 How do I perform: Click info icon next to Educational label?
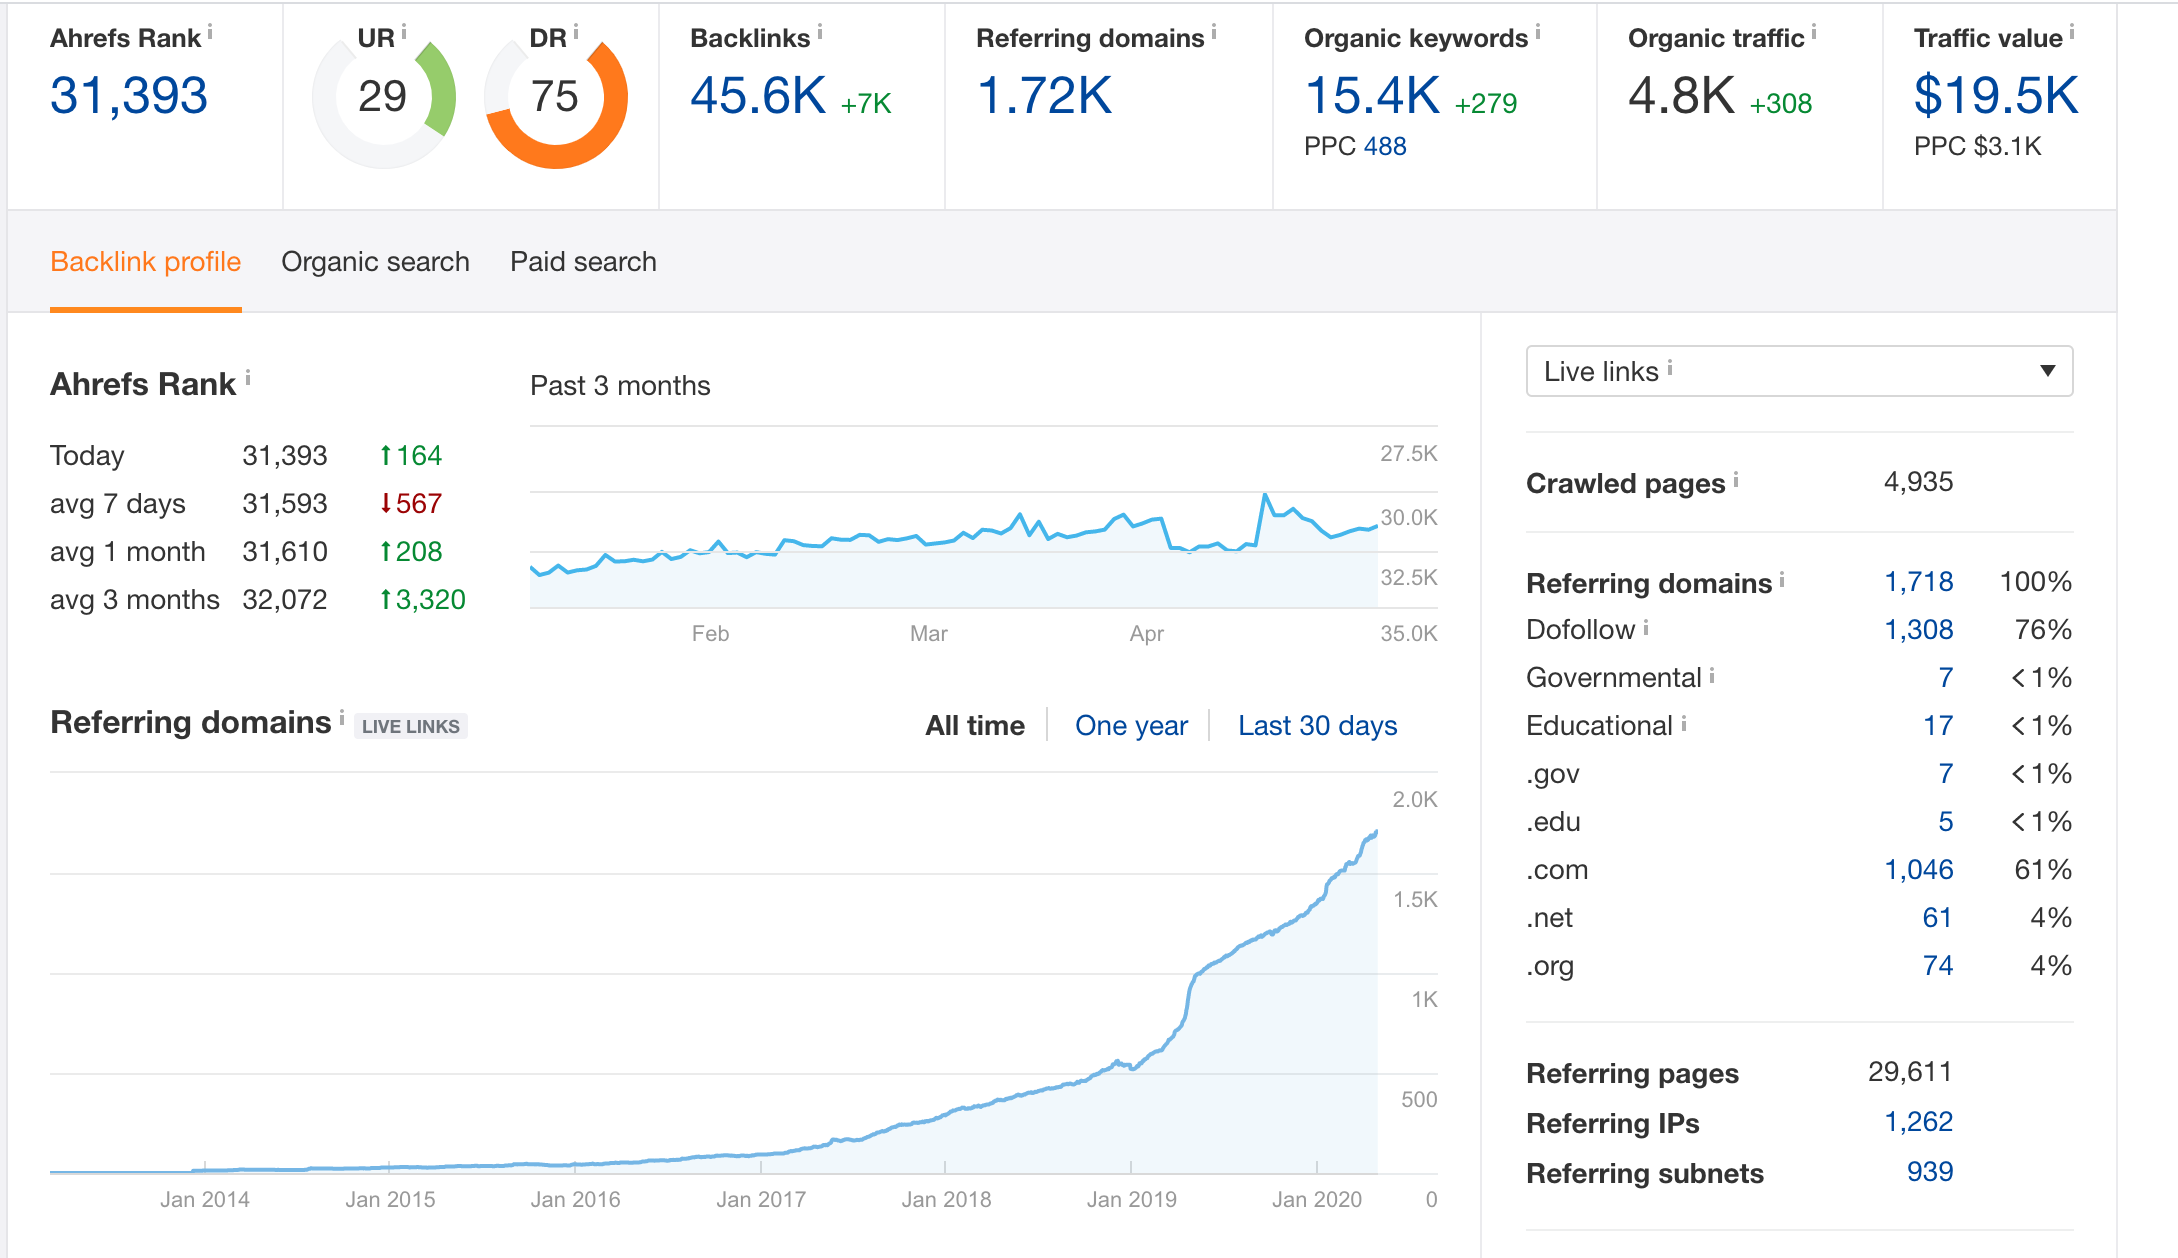(1684, 723)
